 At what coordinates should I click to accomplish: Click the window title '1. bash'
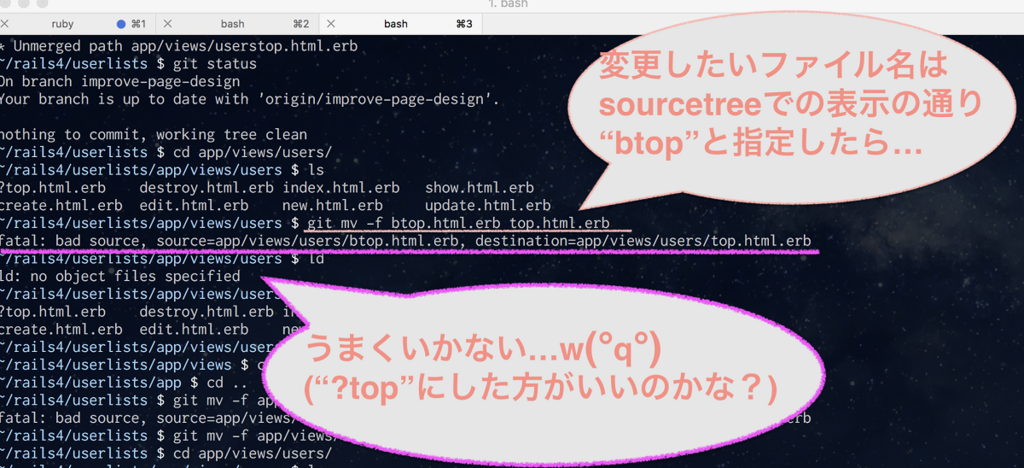[x=508, y=5]
